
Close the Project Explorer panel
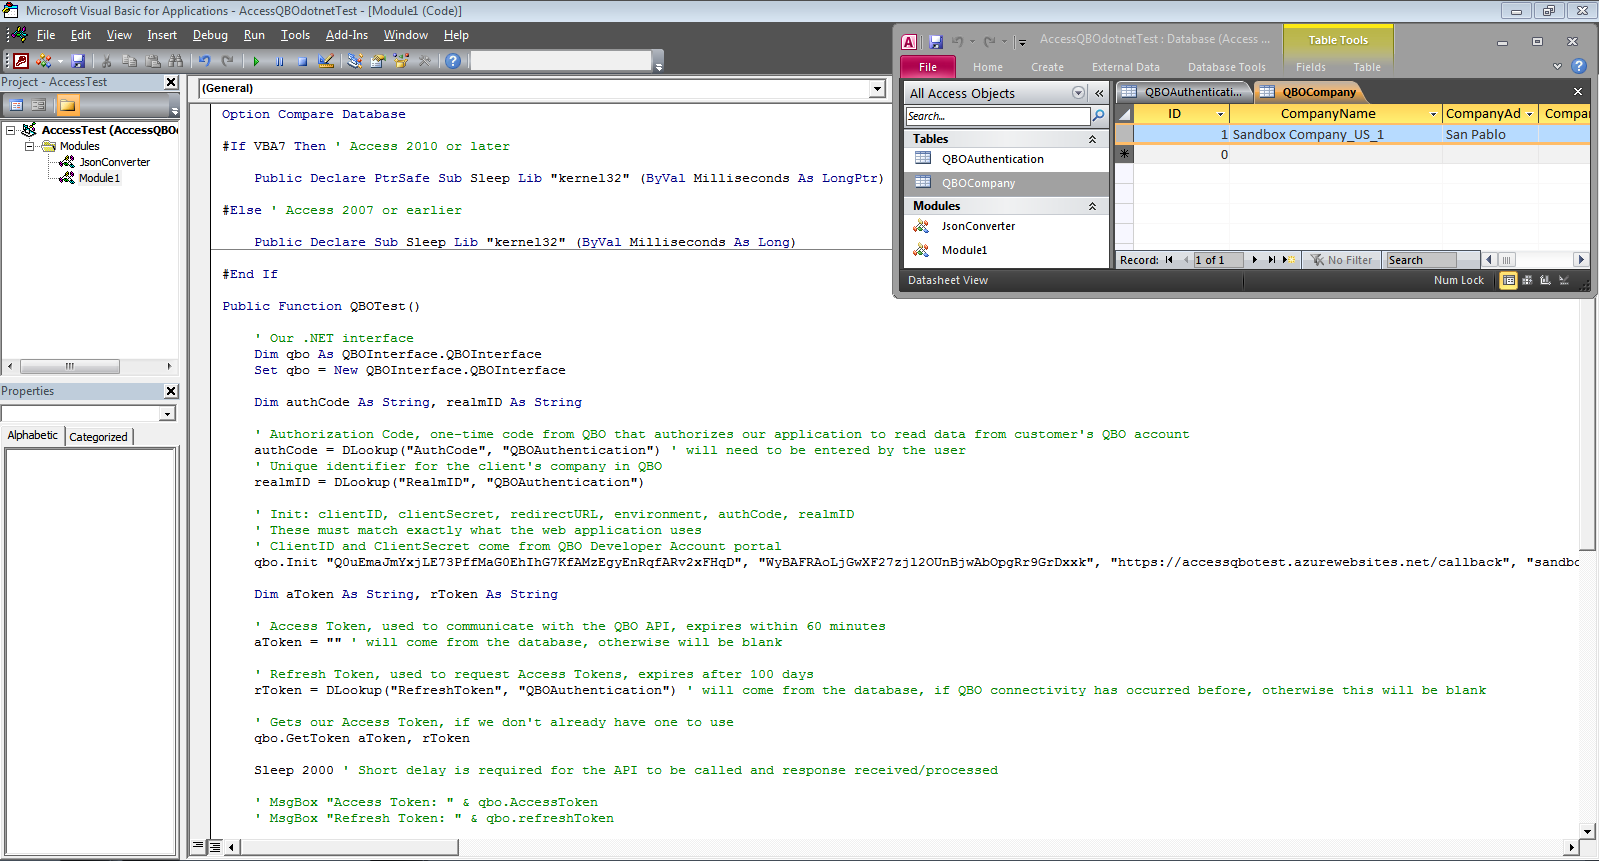[x=171, y=82]
